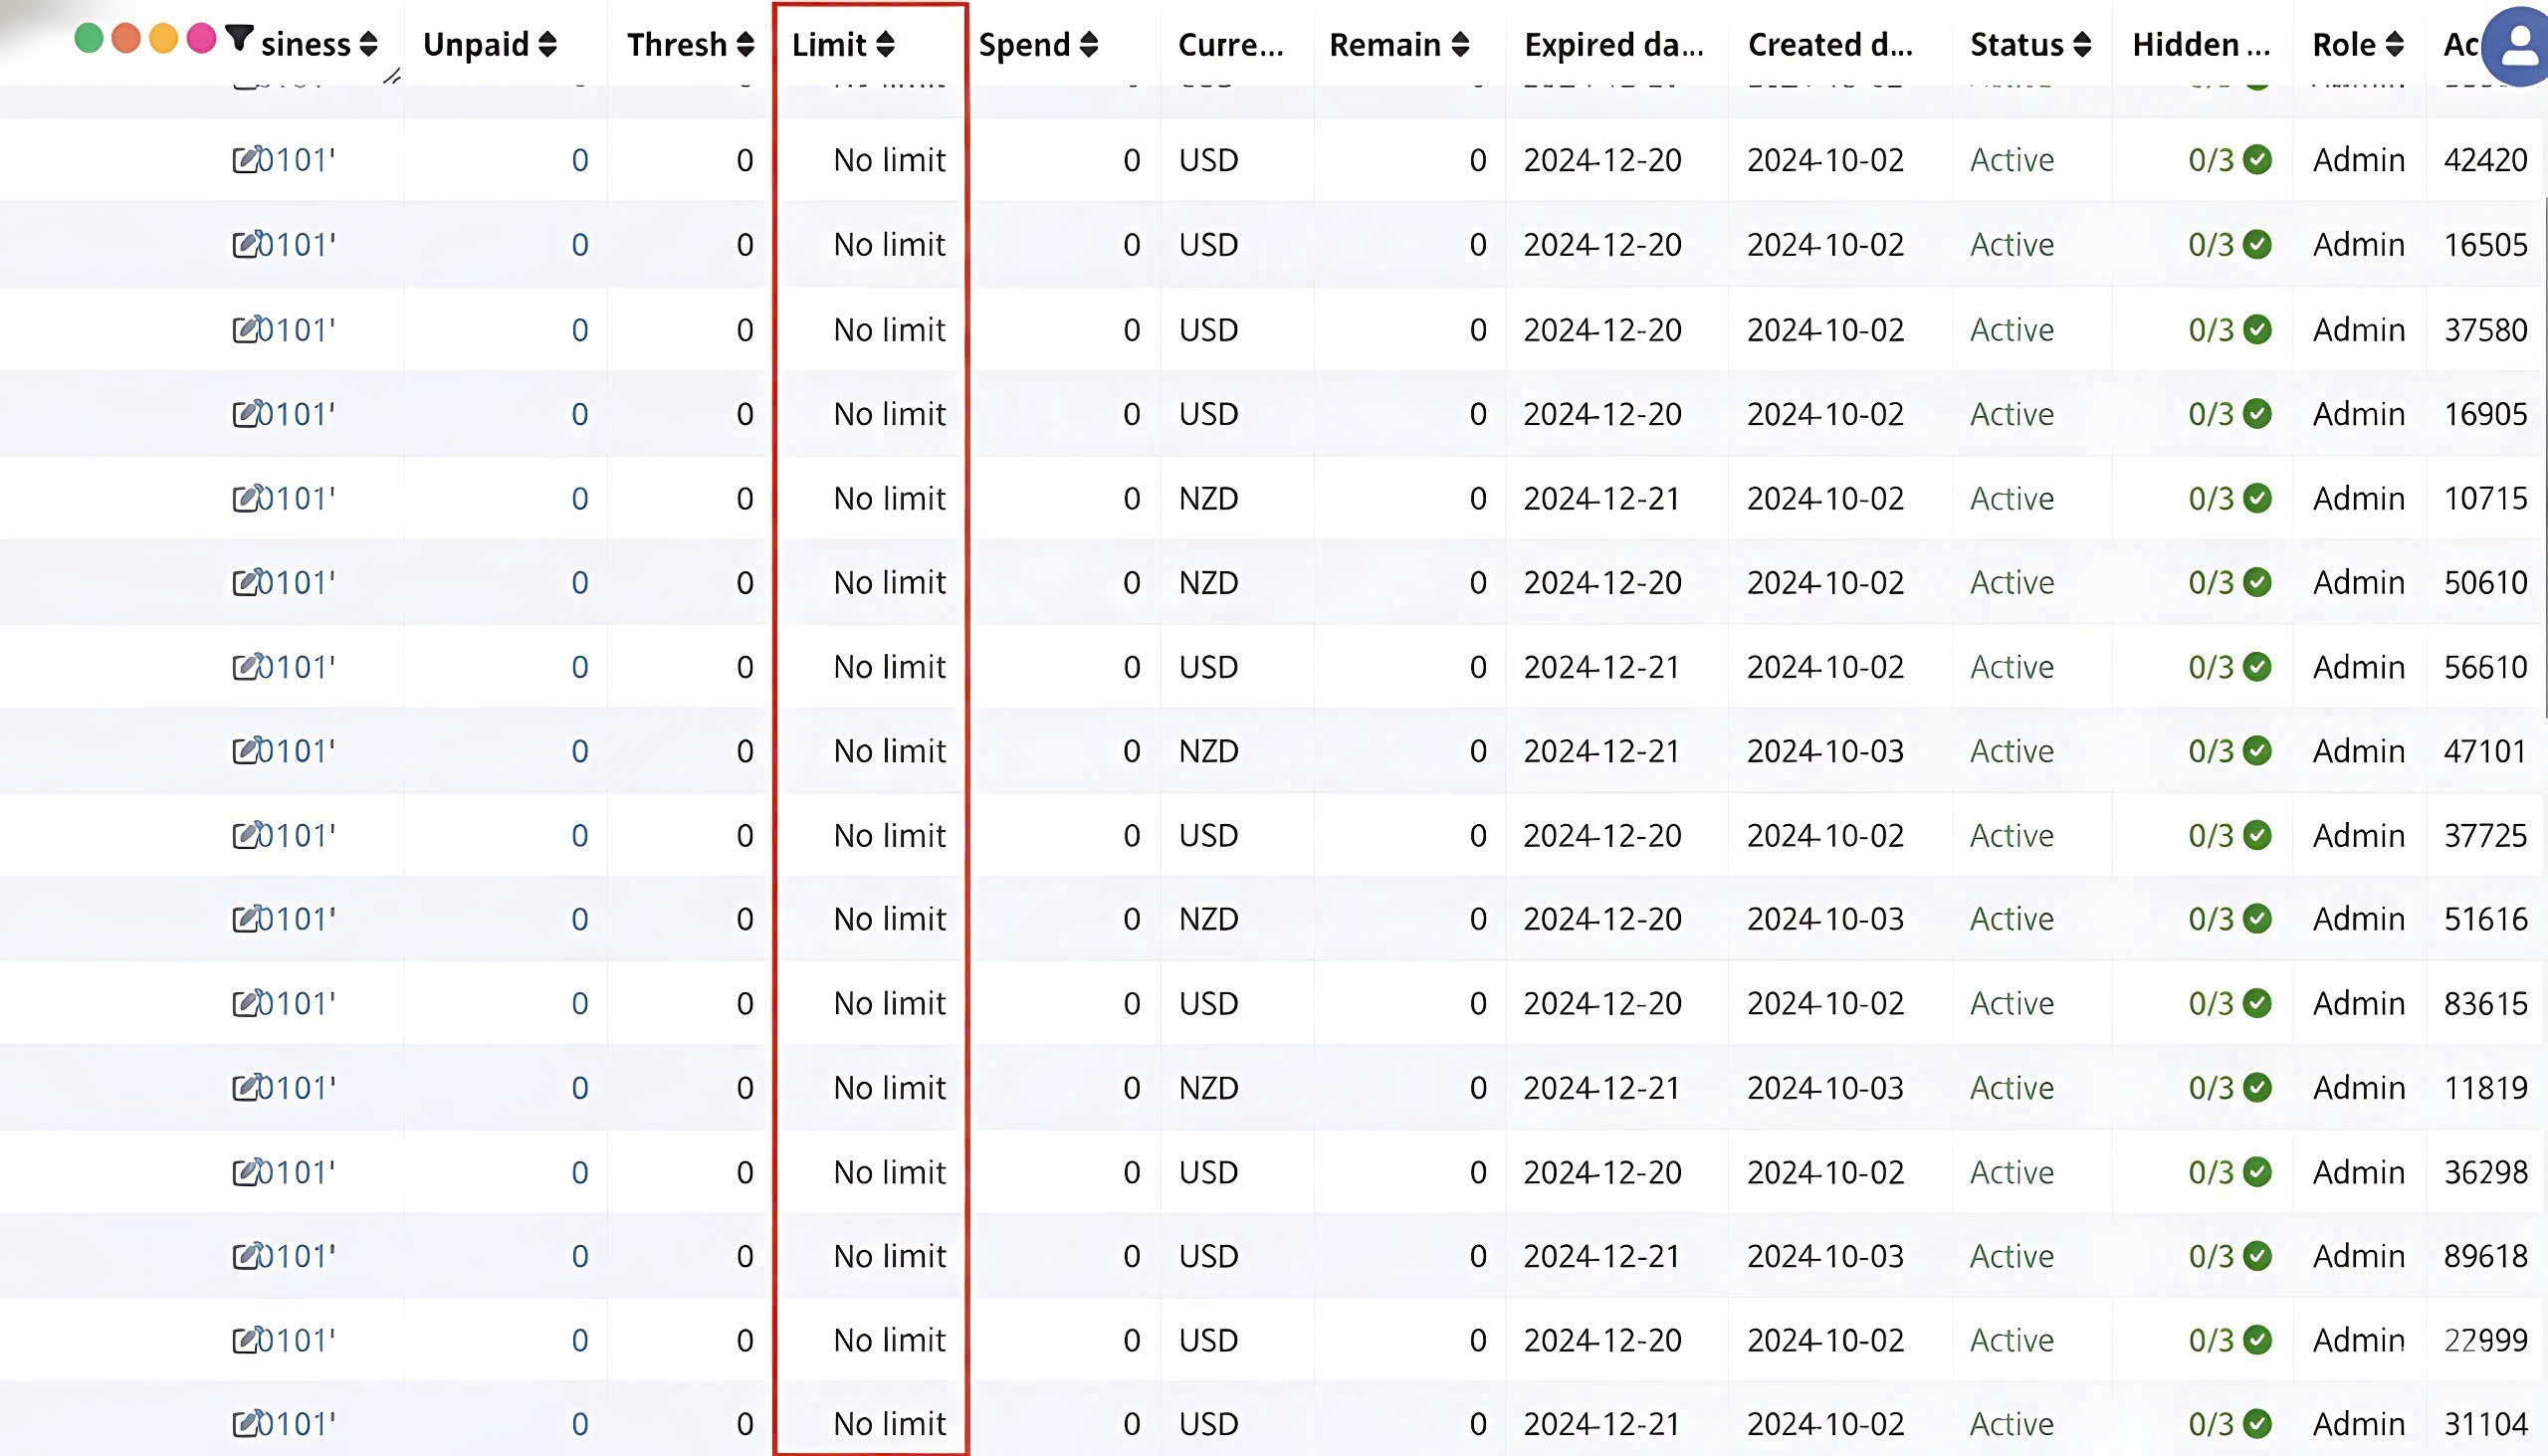Sort the table by Spend column
The width and height of the screenshot is (2548, 1456).
[x=1089, y=44]
